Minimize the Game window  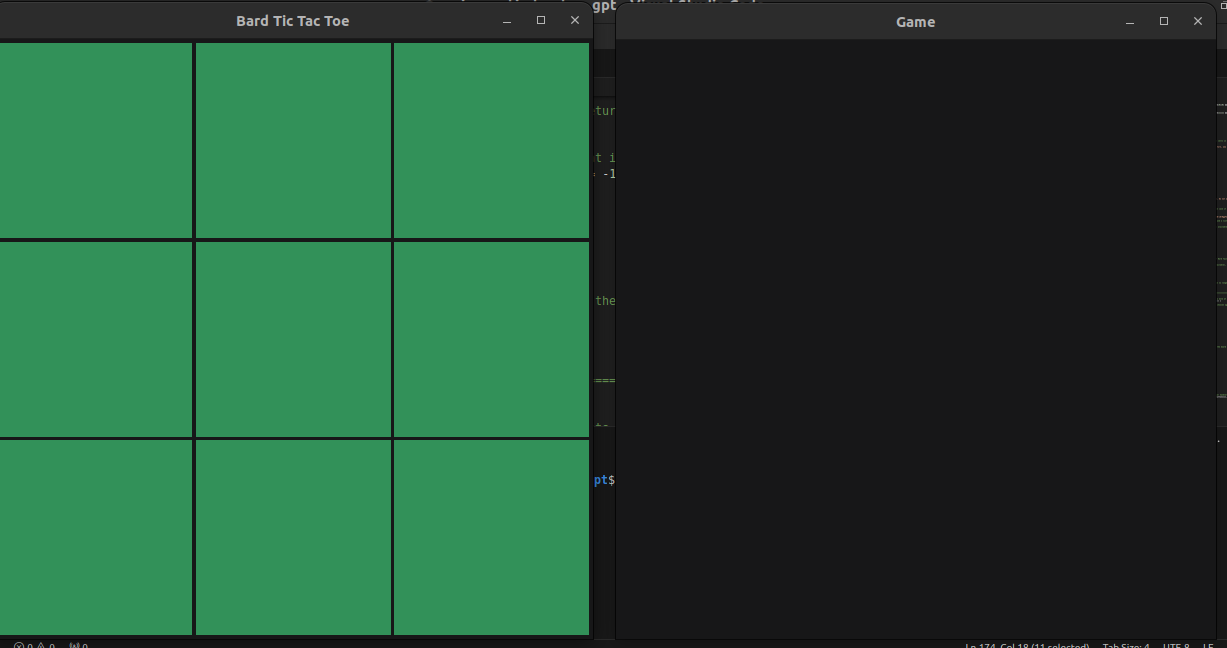pos(1130,22)
